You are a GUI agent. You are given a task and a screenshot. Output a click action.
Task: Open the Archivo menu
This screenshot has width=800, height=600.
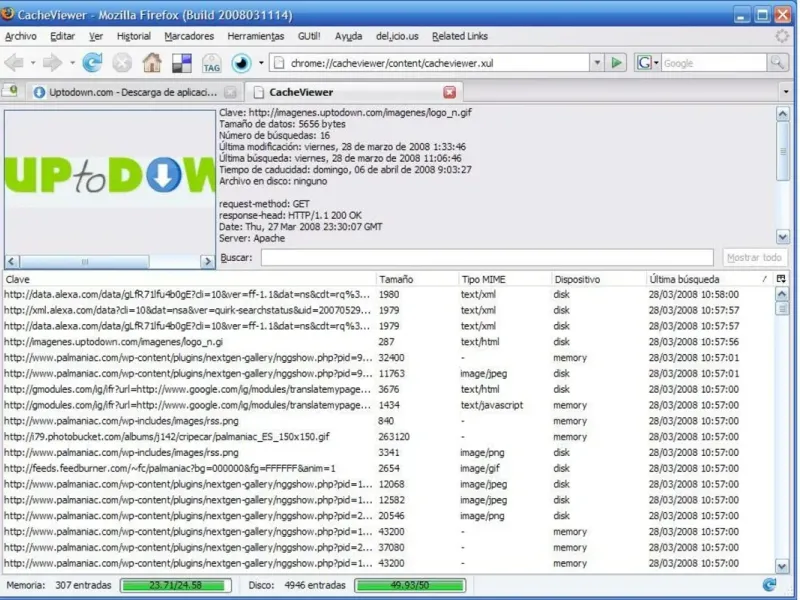click(x=21, y=36)
